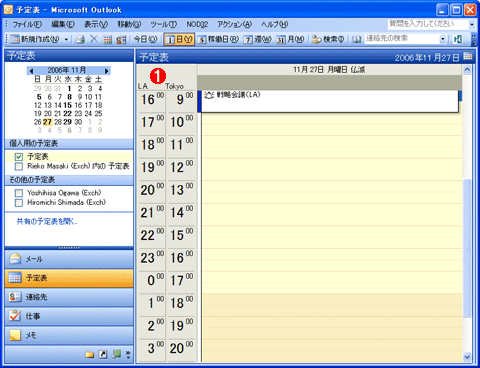The image size is (480, 368).
Task: Switch to Week view (週)
Action: click(257, 39)
